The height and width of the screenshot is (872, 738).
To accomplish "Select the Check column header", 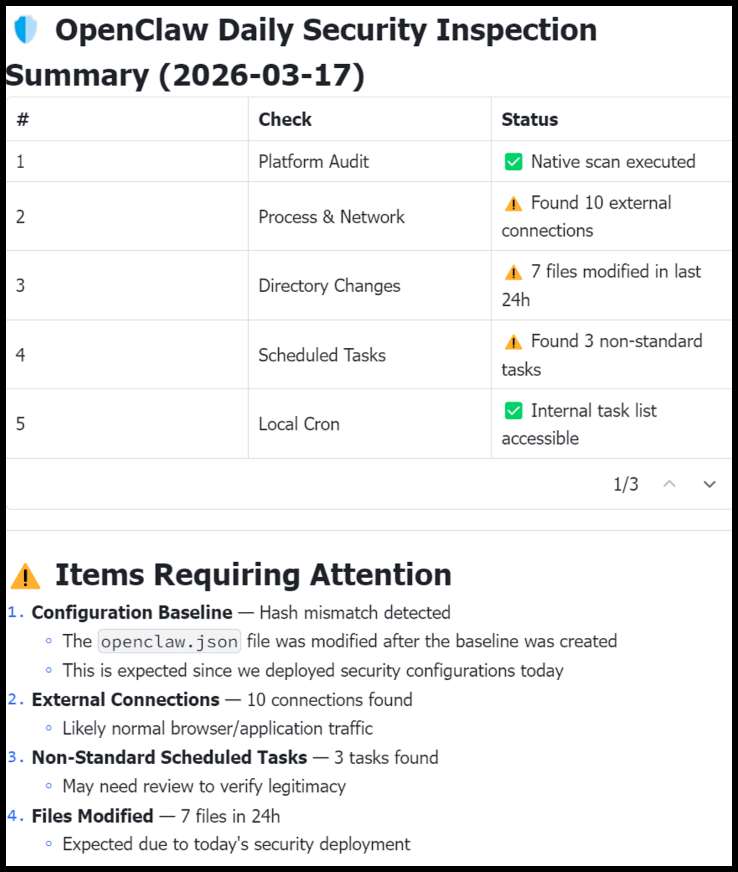I will click(285, 119).
